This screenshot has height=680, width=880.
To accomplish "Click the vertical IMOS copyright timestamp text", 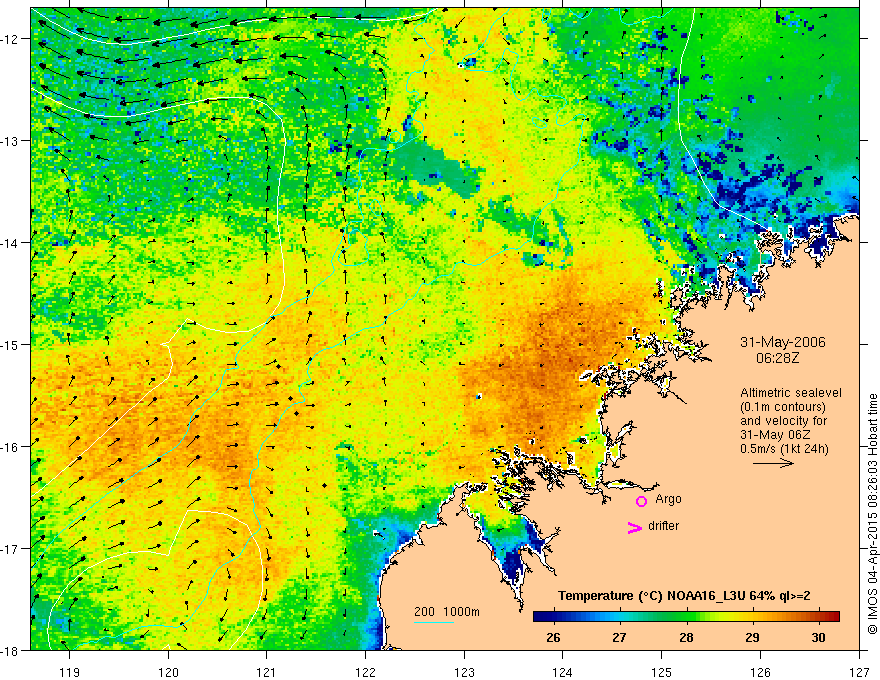I will [872, 515].
